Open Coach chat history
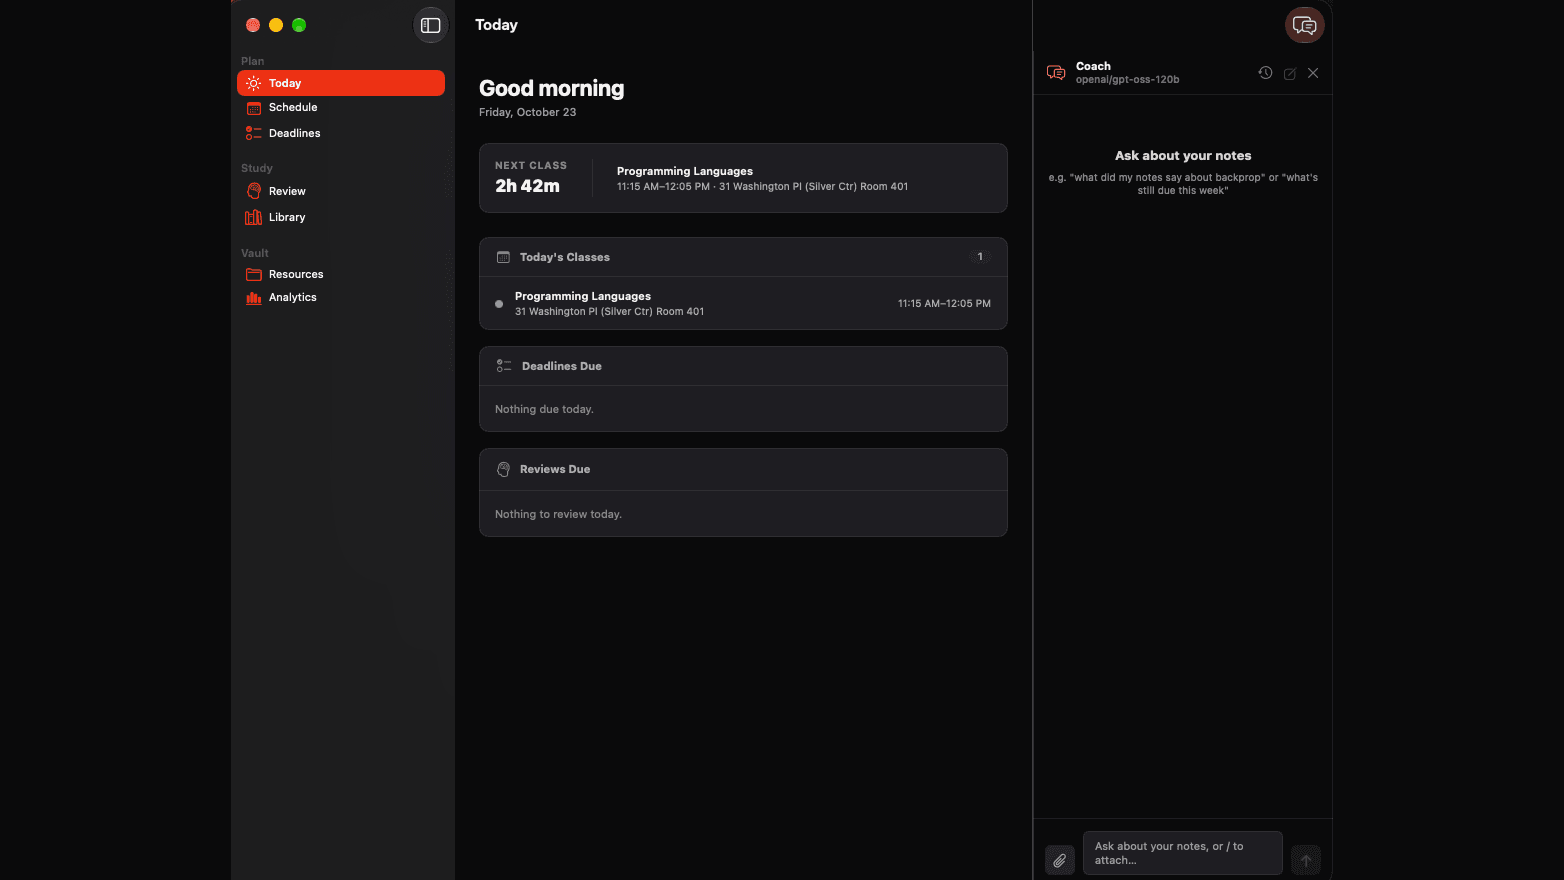This screenshot has height=880, width=1564. pyautogui.click(x=1265, y=73)
